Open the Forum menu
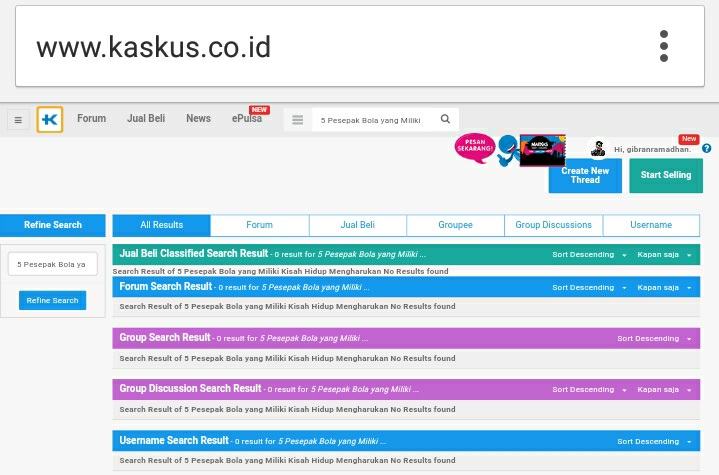The height and width of the screenshot is (475, 719). click(91, 118)
